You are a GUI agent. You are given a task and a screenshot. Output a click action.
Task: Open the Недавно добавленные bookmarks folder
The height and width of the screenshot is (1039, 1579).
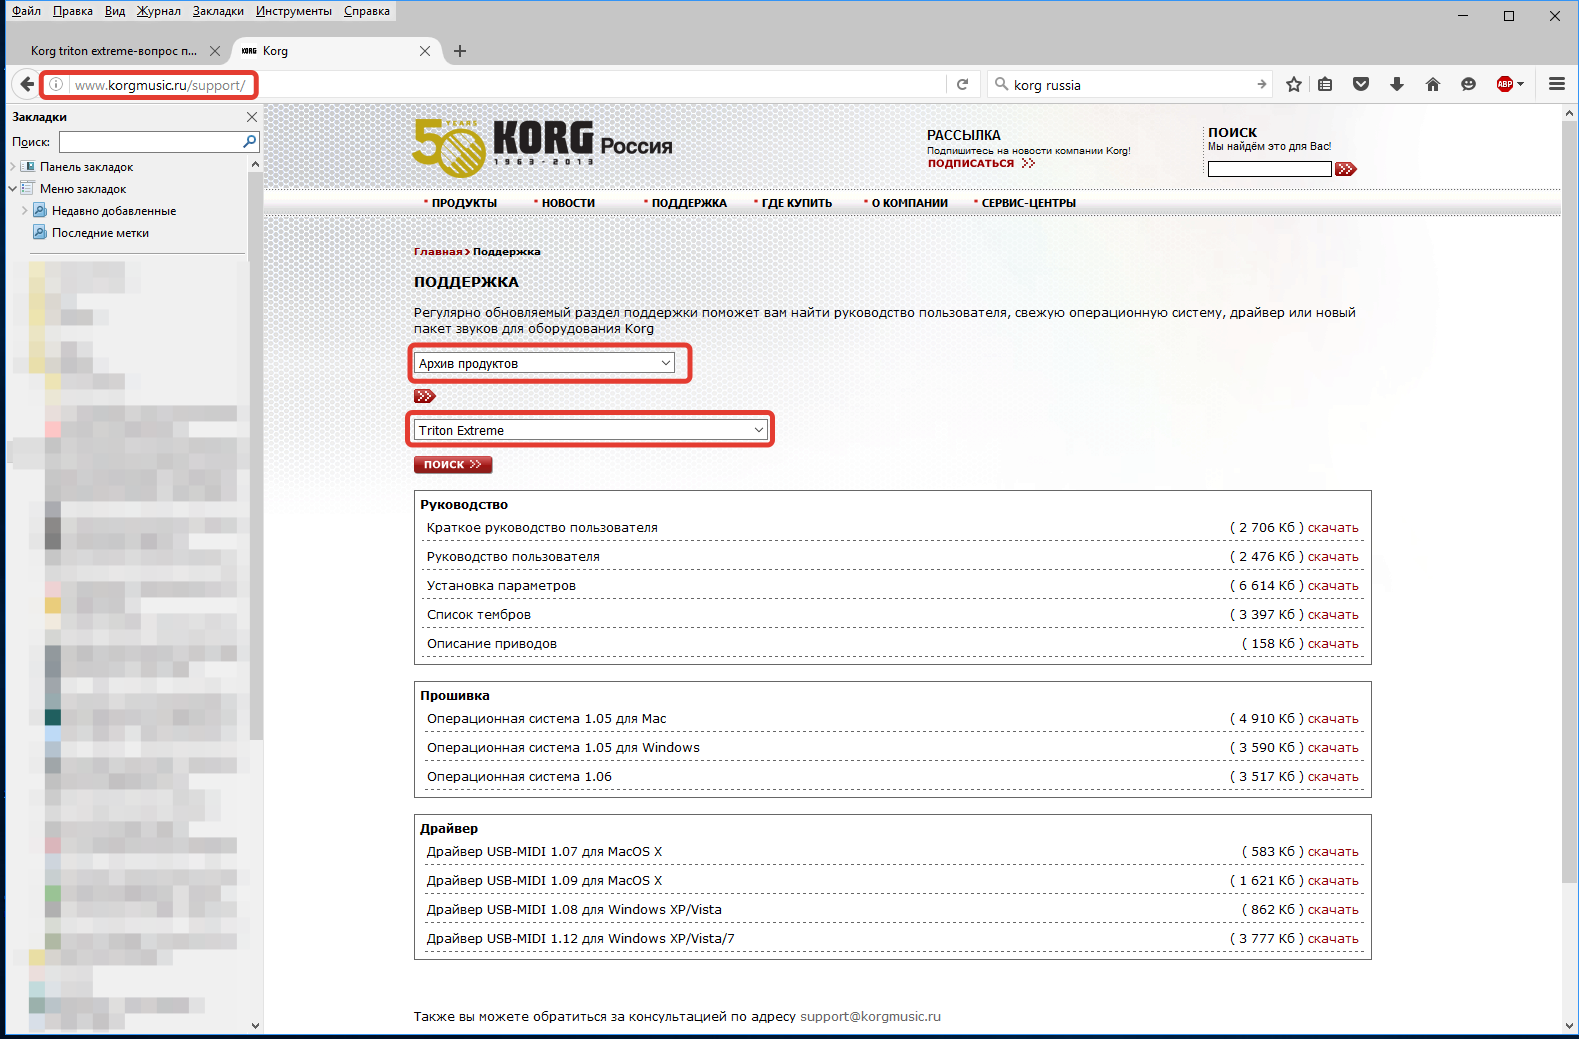point(114,211)
